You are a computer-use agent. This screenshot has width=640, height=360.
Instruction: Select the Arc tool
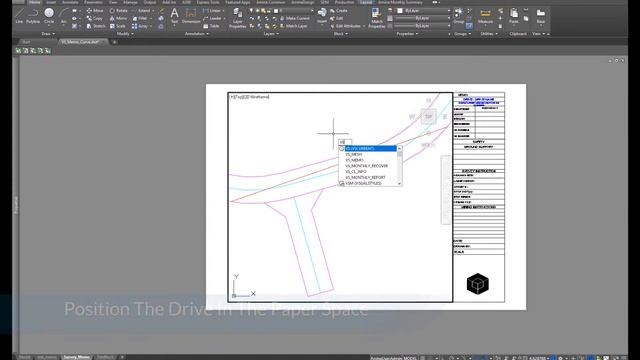tap(63, 16)
